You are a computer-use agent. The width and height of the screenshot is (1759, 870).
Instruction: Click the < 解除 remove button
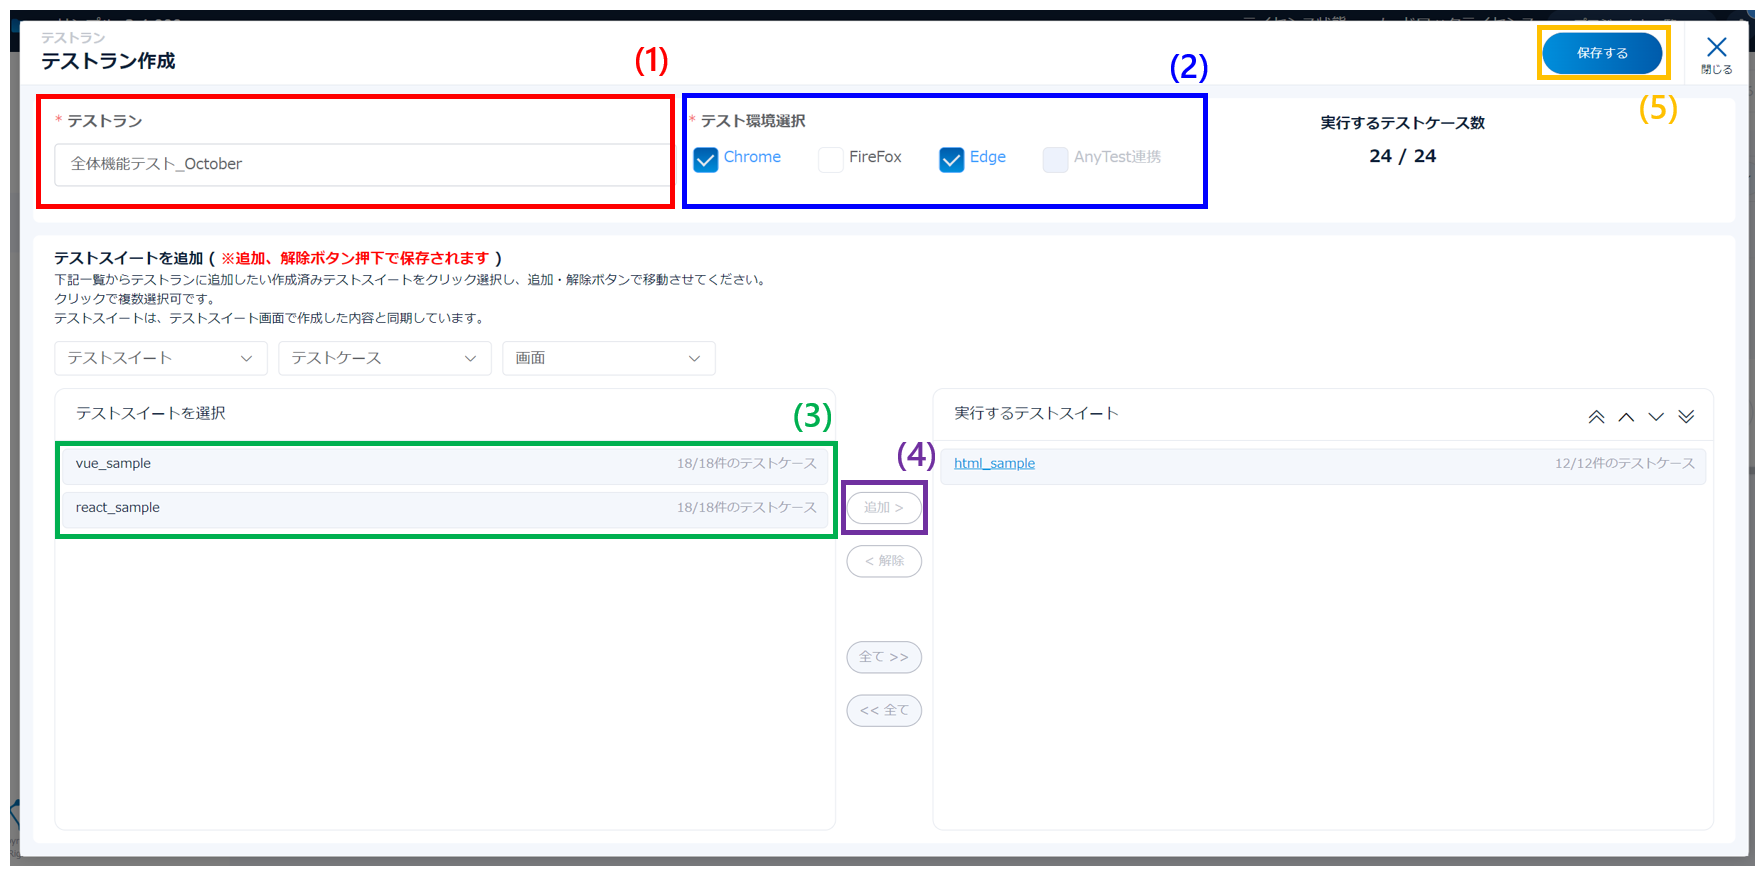click(x=884, y=561)
